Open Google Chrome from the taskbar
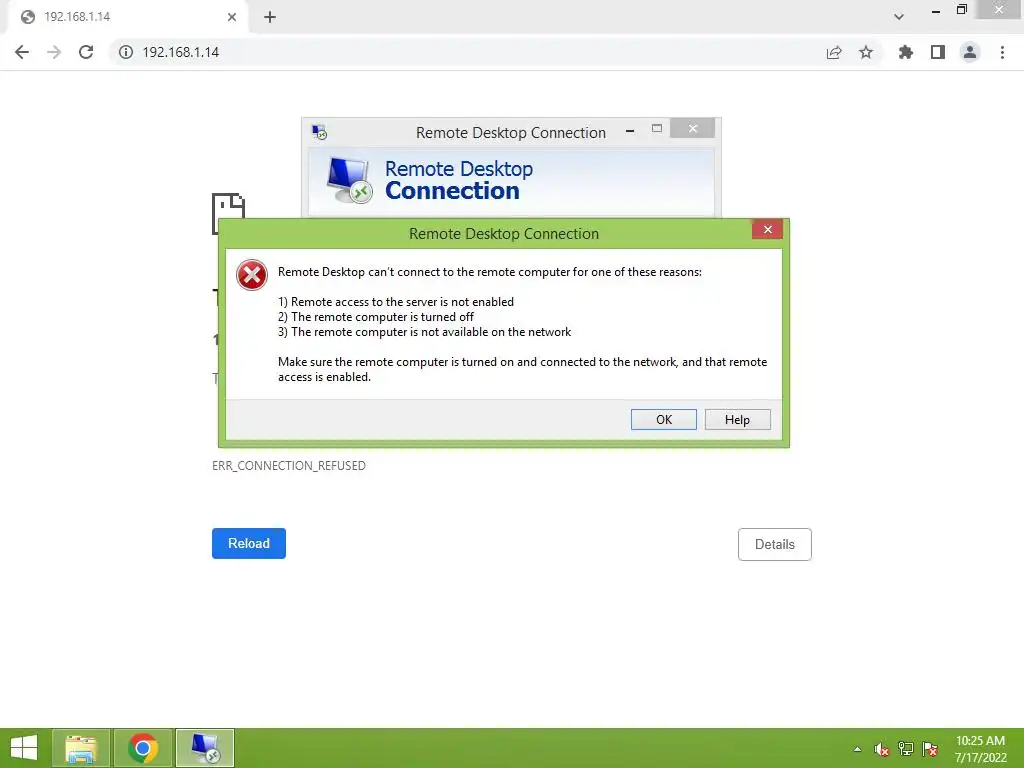The image size is (1024, 768). [143, 748]
